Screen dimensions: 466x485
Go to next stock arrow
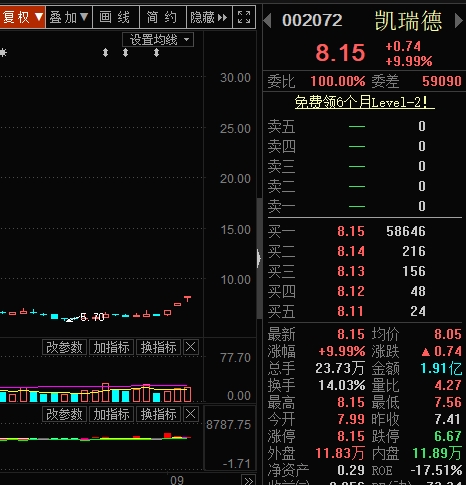(459, 21)
